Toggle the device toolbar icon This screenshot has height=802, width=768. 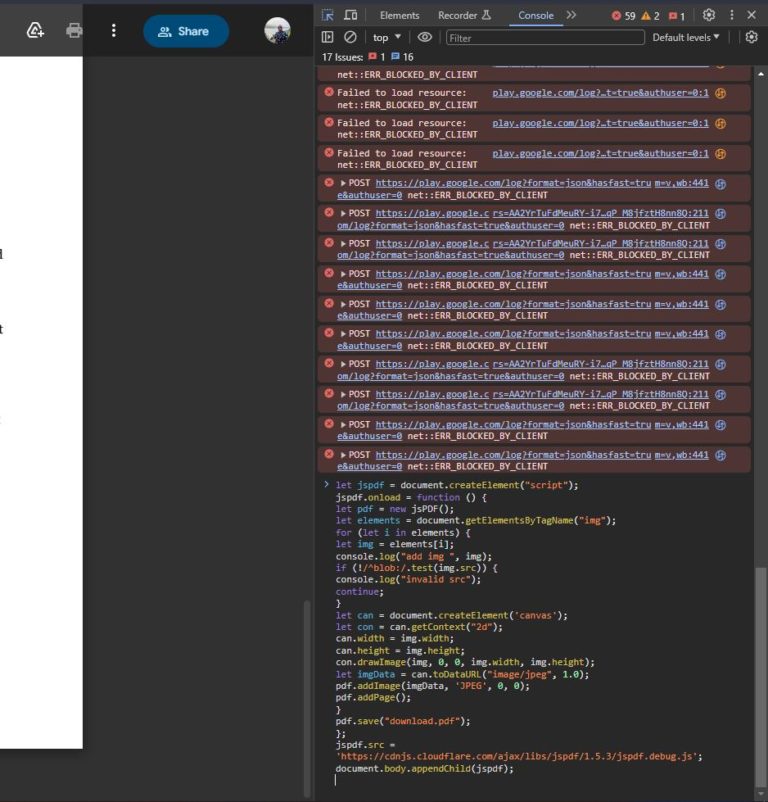tap(351, 15)
